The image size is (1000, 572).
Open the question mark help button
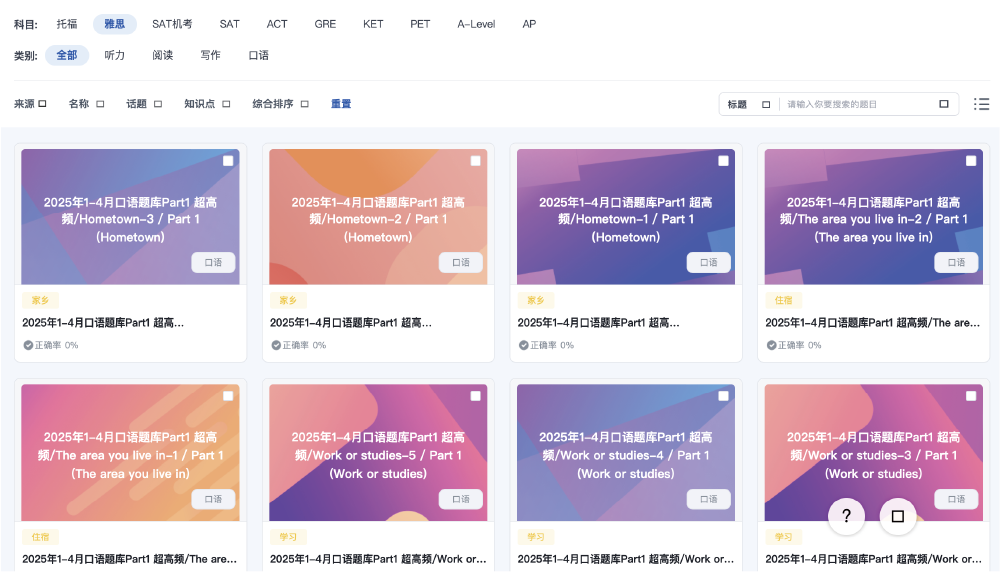pyautogui.click(x=846, y=516)
